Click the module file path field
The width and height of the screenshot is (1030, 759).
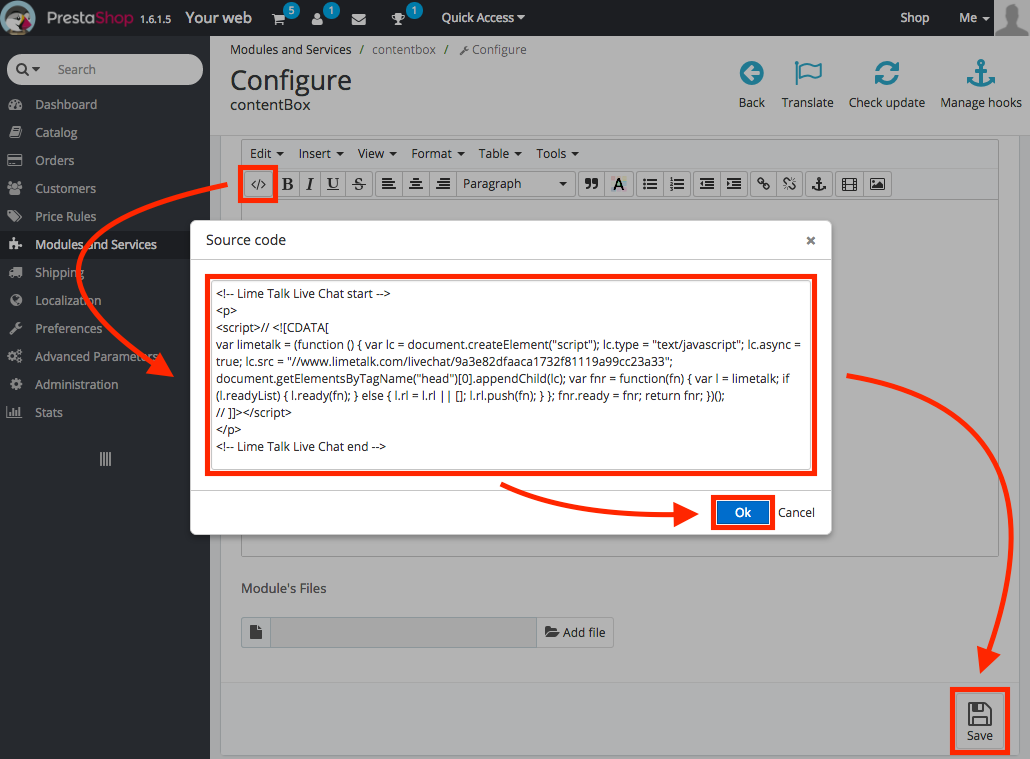403,632
